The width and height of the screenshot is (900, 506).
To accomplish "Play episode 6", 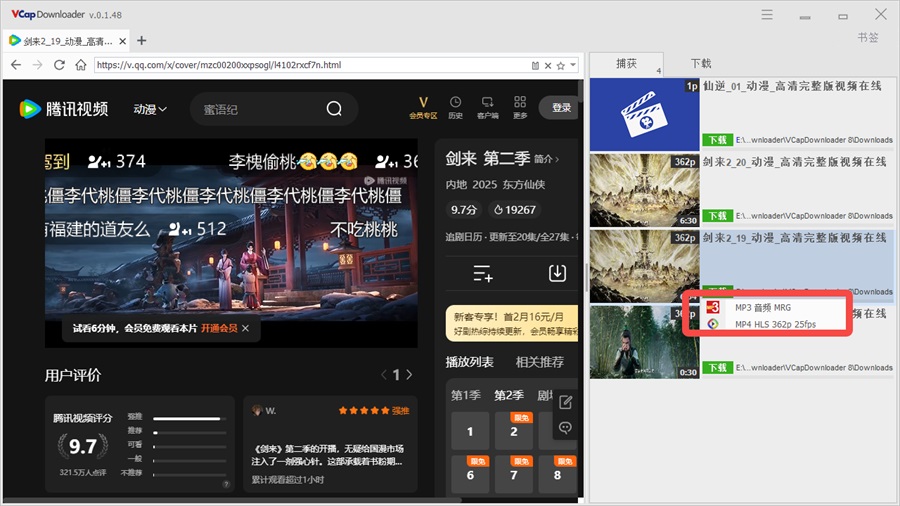I will coord(470,474).
